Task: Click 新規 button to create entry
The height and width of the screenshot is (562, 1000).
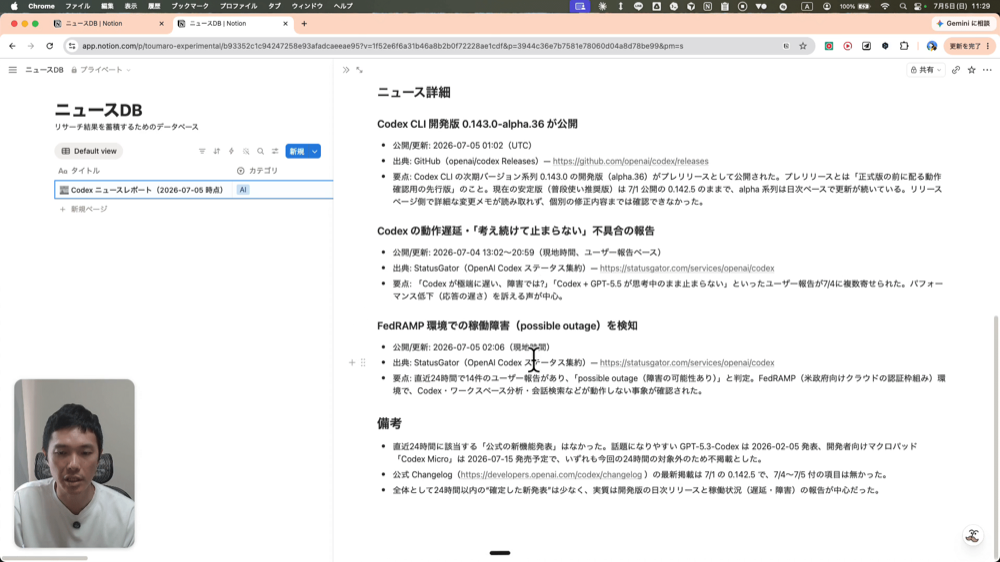Action: click(297, 151)
